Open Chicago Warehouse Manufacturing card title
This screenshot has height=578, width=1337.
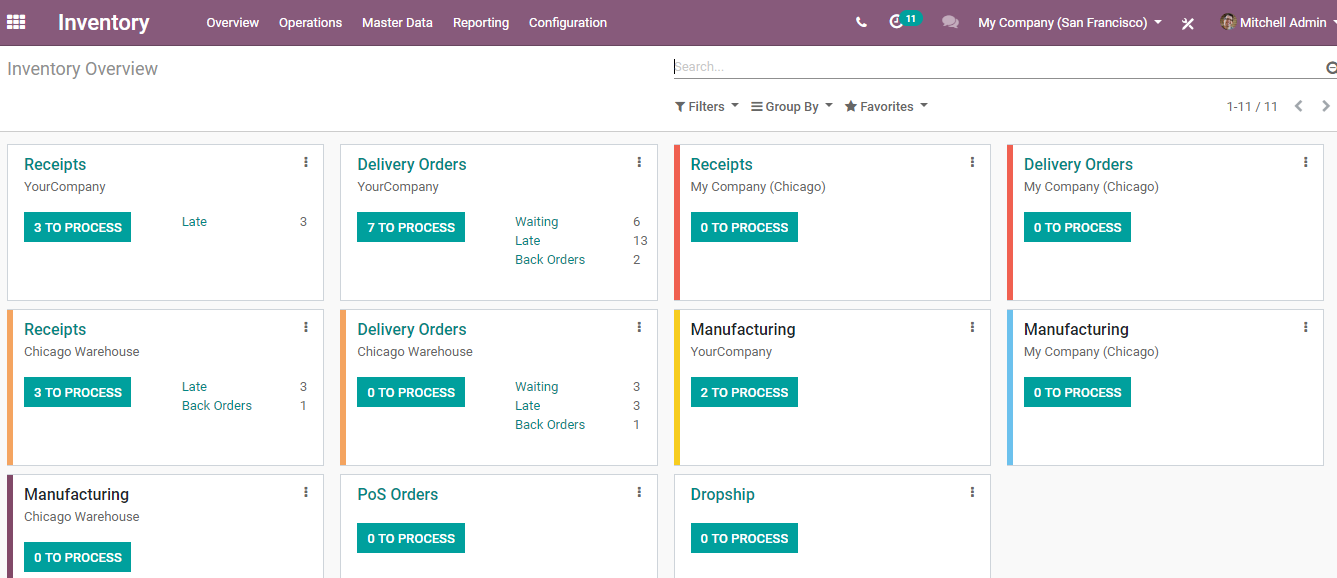[x=77, y=494]
